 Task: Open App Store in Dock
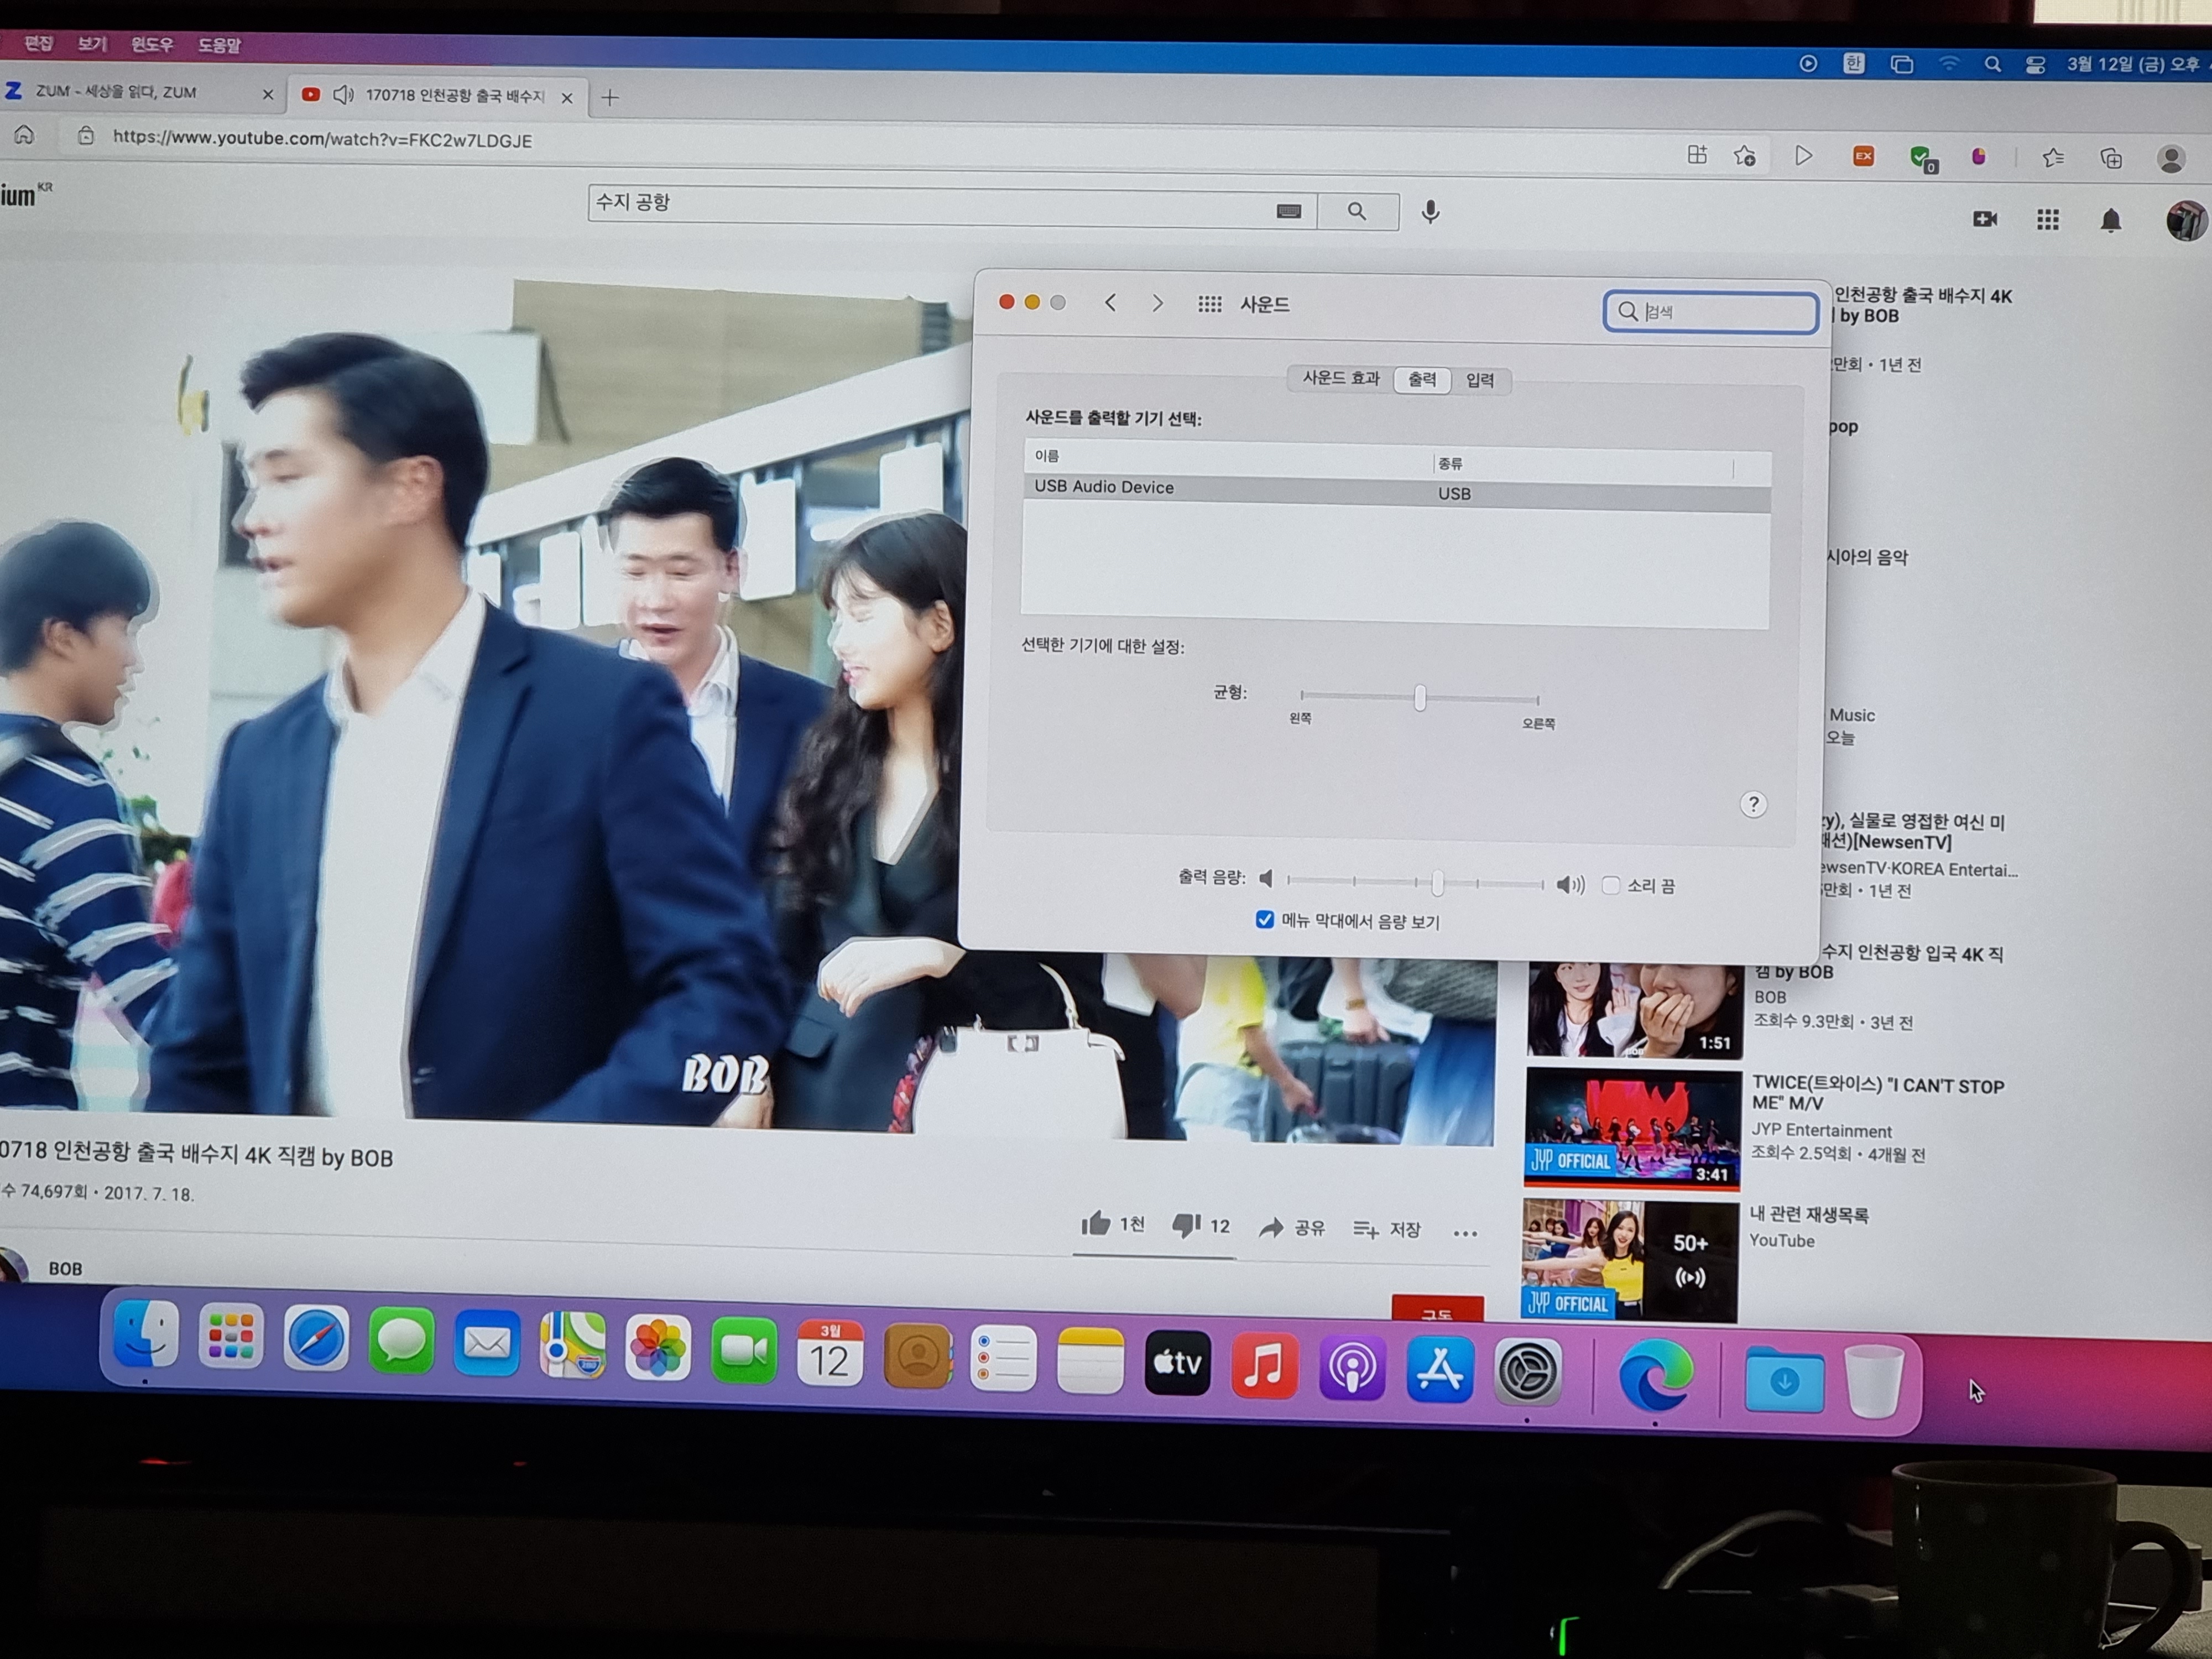(x=1439, y=1370)
